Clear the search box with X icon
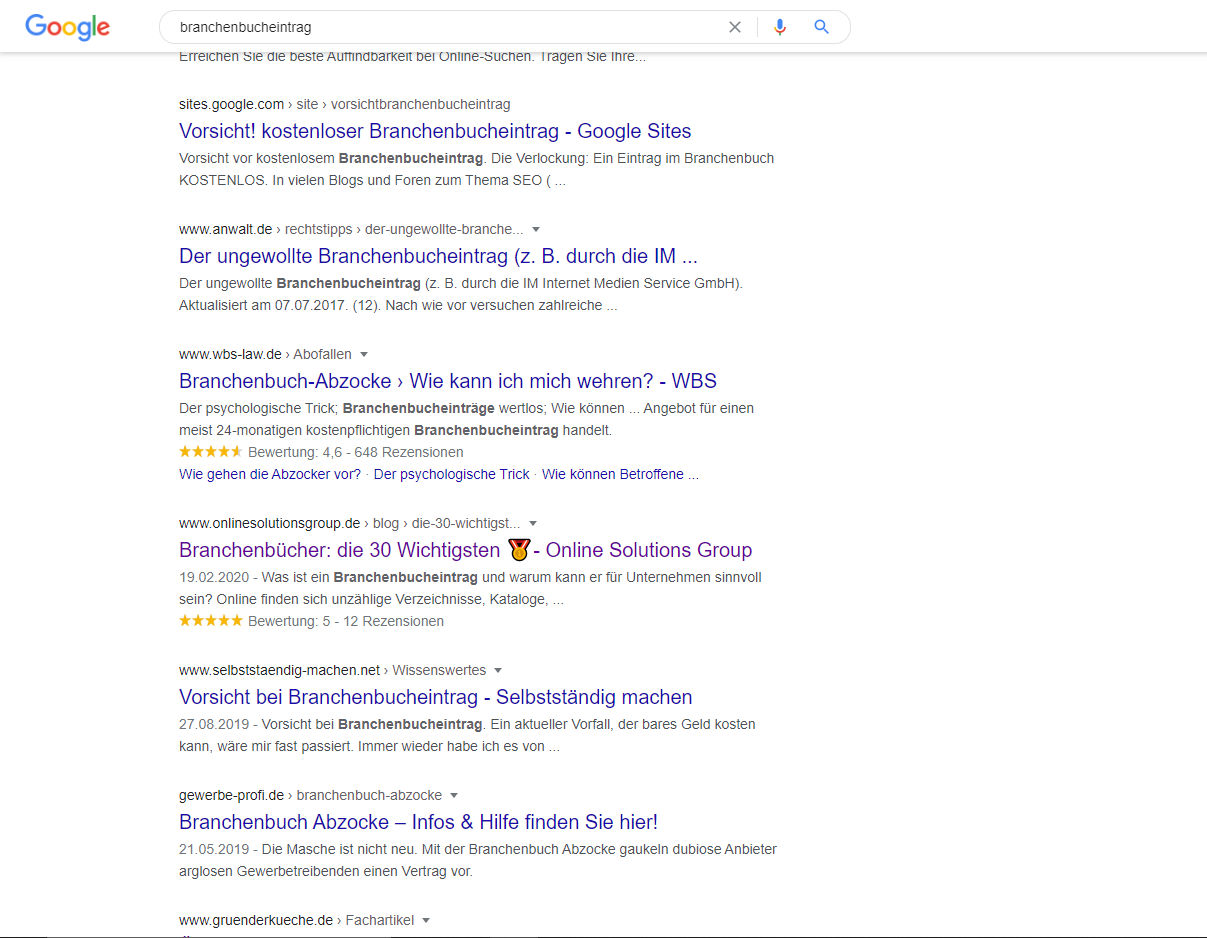The image size is (1207, 938). pyautogui.click(x=735, y=27)
